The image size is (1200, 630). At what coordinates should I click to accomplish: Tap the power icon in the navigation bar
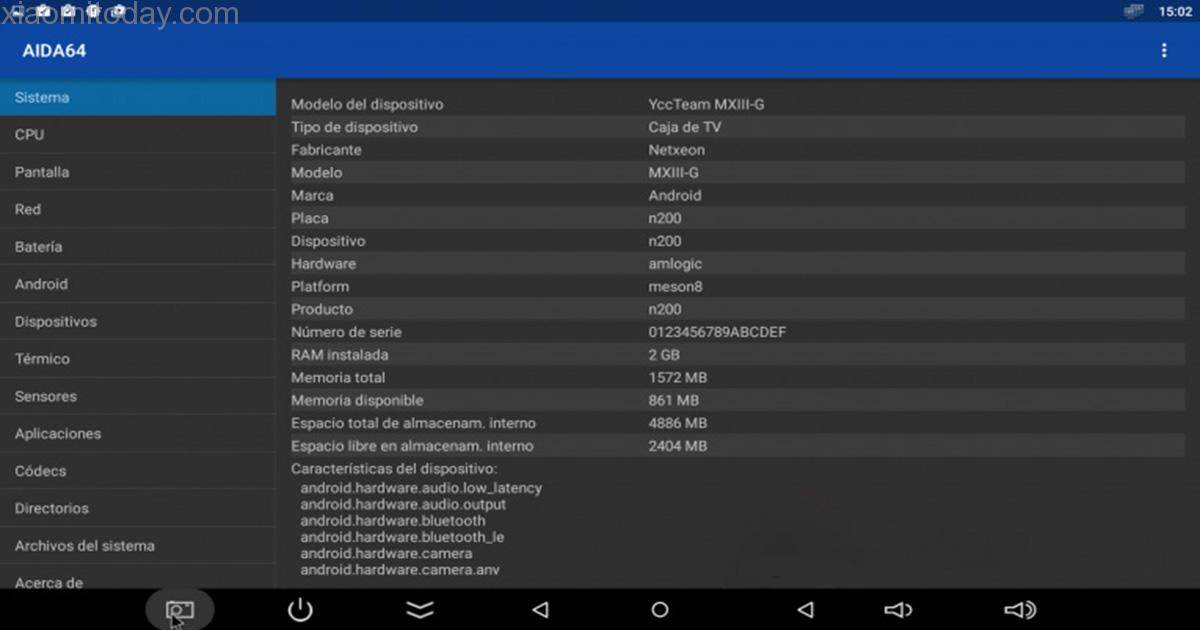(300, 608)
